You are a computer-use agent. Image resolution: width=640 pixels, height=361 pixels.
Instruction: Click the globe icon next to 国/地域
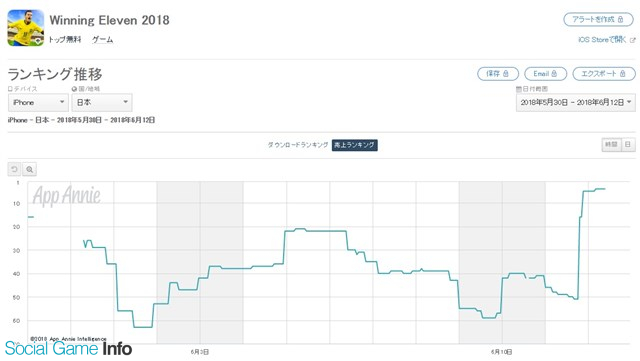74,89
